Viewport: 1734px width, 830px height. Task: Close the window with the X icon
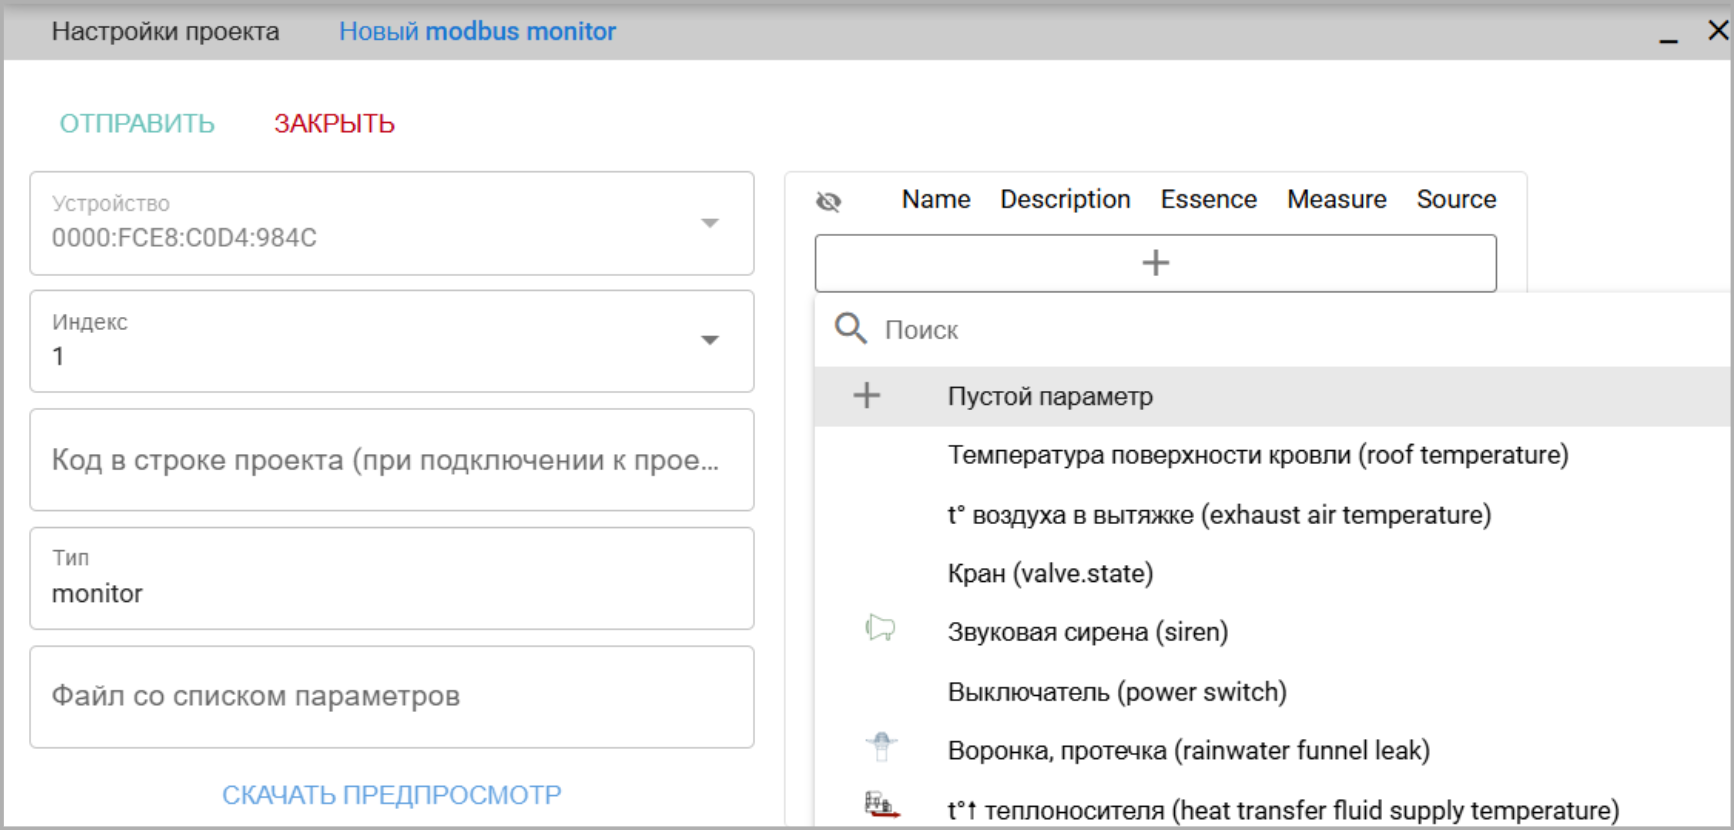point(1717,31)
